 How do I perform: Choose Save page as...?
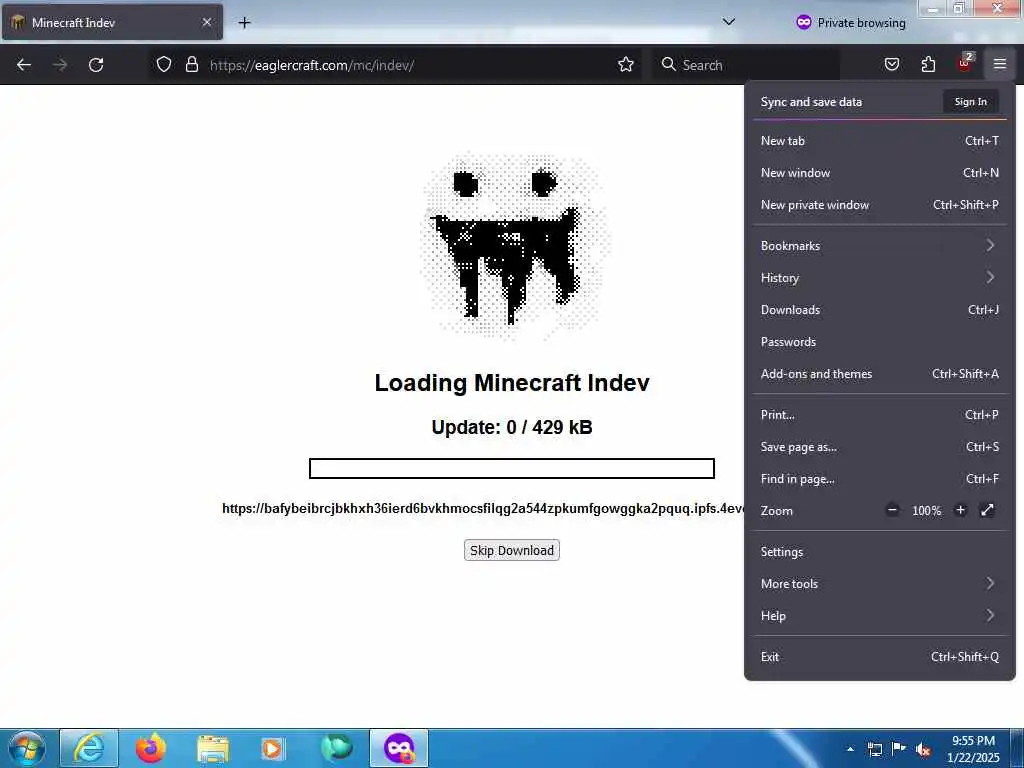coord(879,447)
